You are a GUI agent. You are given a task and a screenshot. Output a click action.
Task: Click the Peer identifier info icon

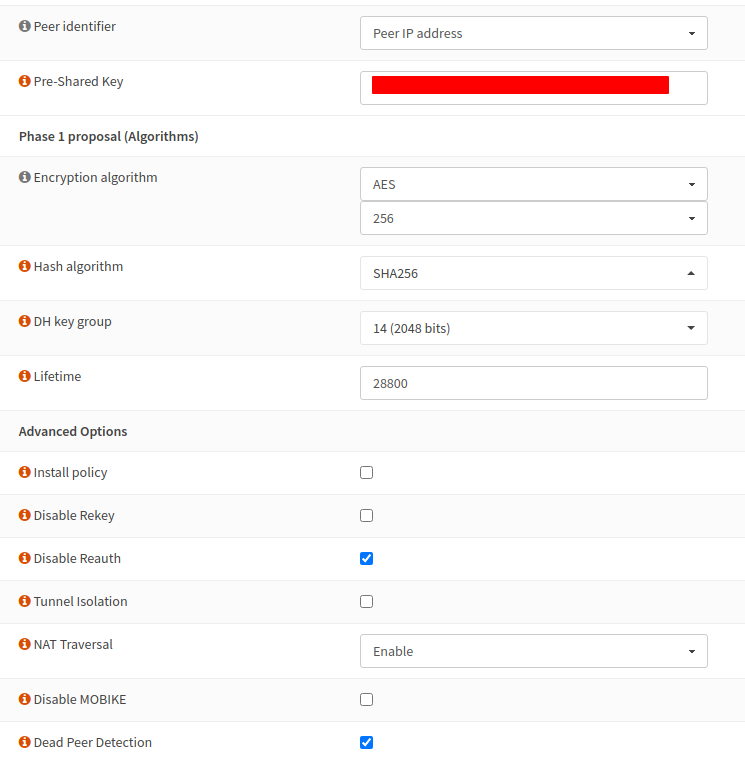click(25, 26)
